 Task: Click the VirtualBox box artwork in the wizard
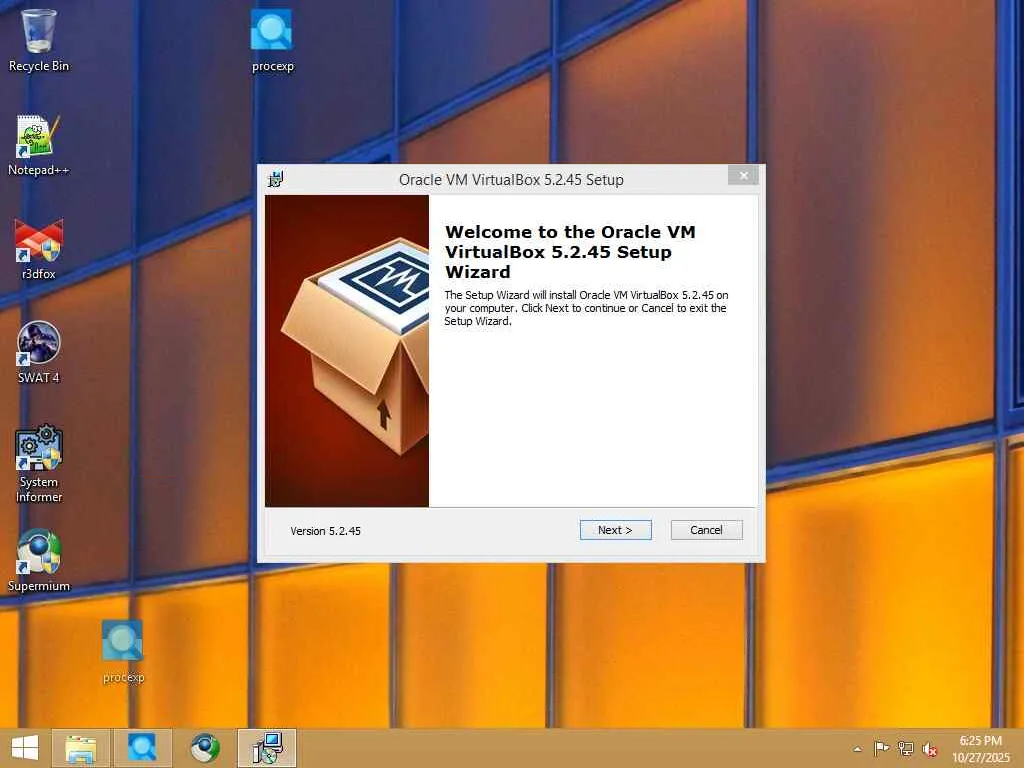[x=347, y=351]
